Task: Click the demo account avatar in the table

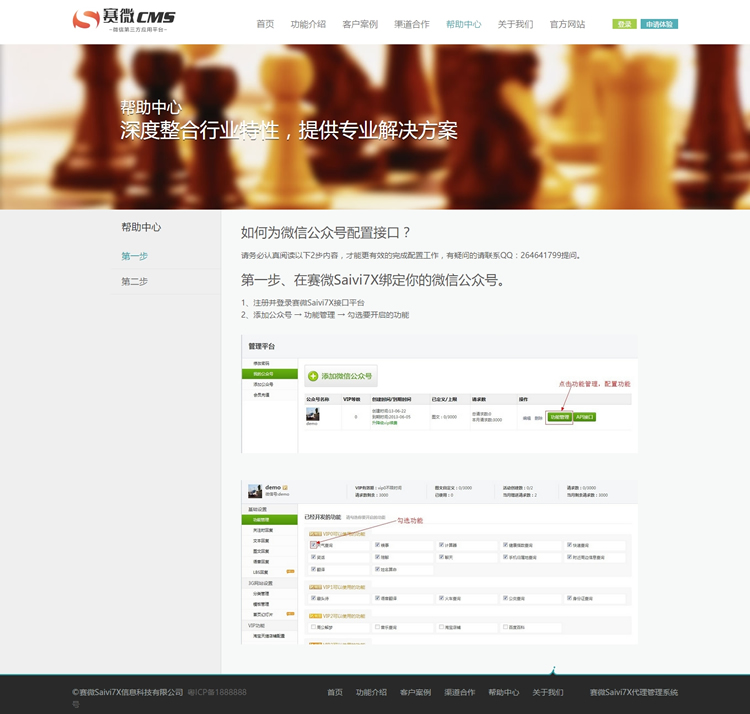Action: pos(313,414)
